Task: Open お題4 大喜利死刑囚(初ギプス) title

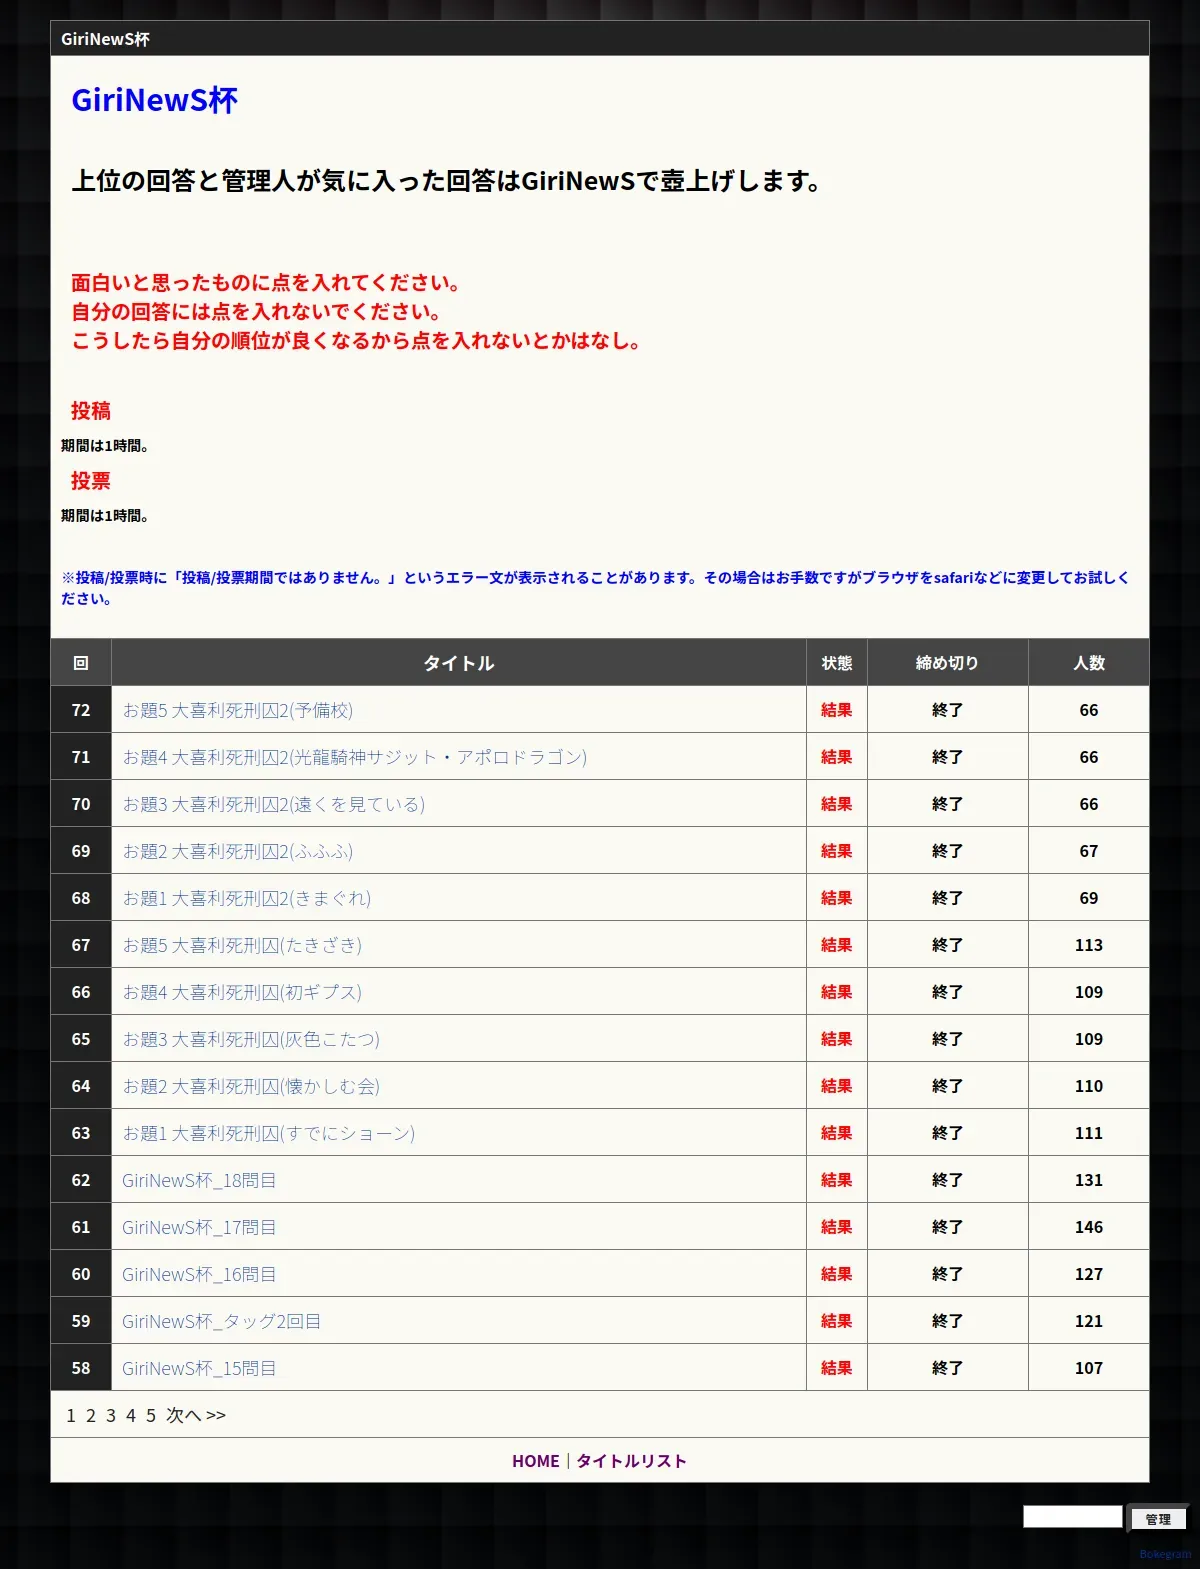Action: click(242, 992)
